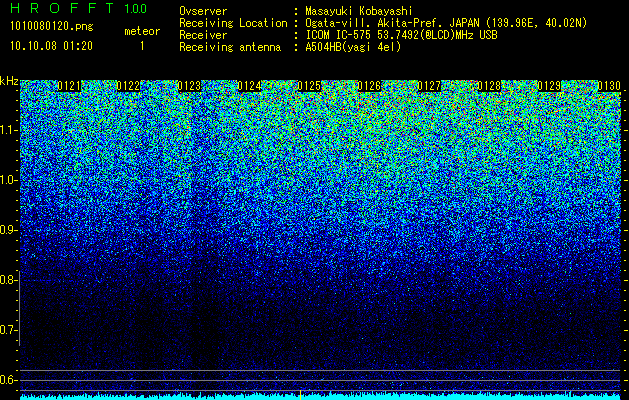Click the 0123 time marker label
This screenshot has width=629, height=400.
tap(189, 86)
